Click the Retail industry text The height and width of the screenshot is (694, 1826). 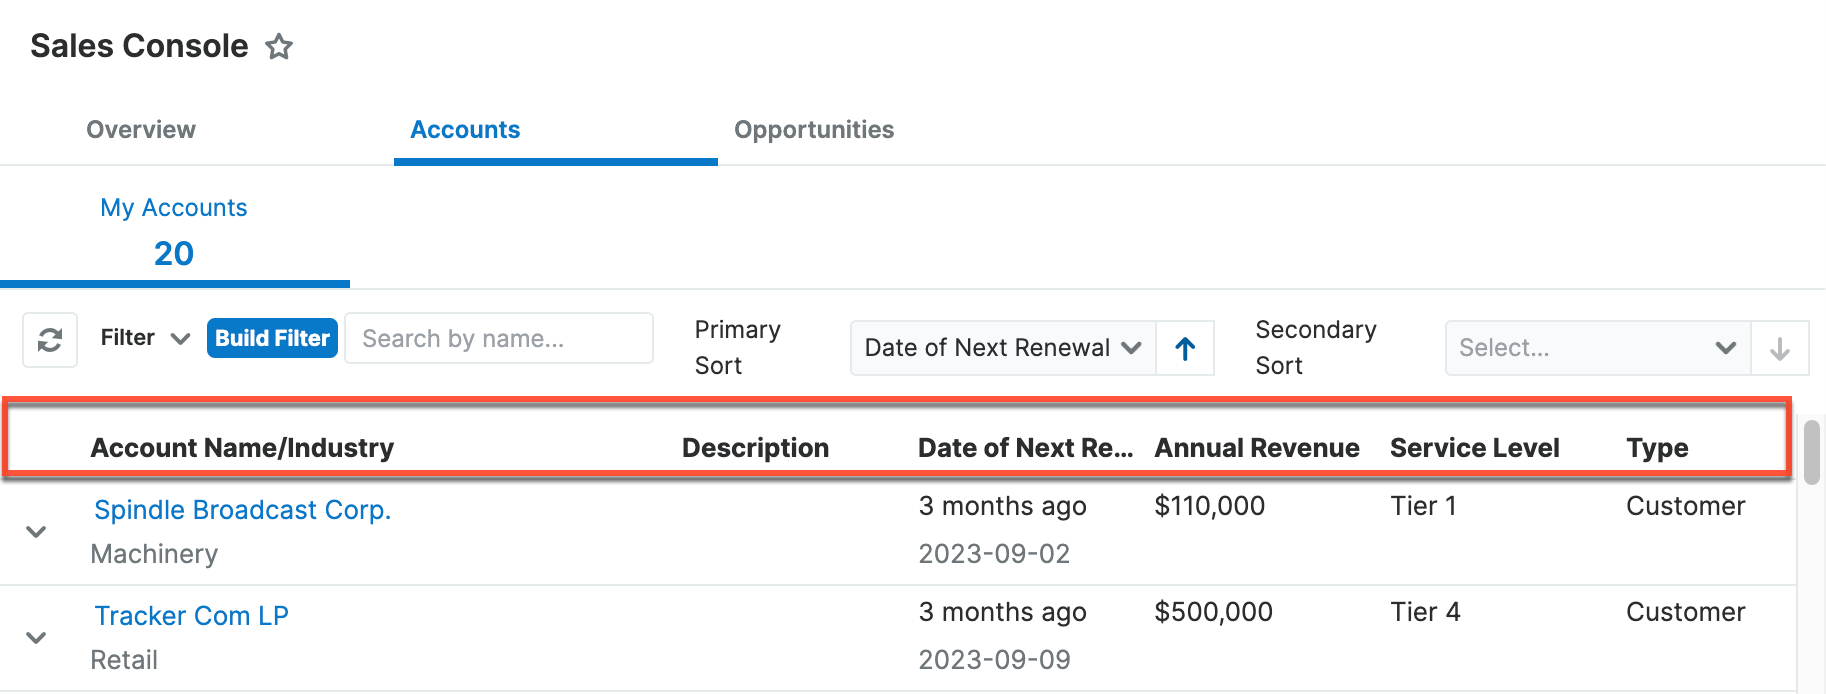click(x=124, y=660)
